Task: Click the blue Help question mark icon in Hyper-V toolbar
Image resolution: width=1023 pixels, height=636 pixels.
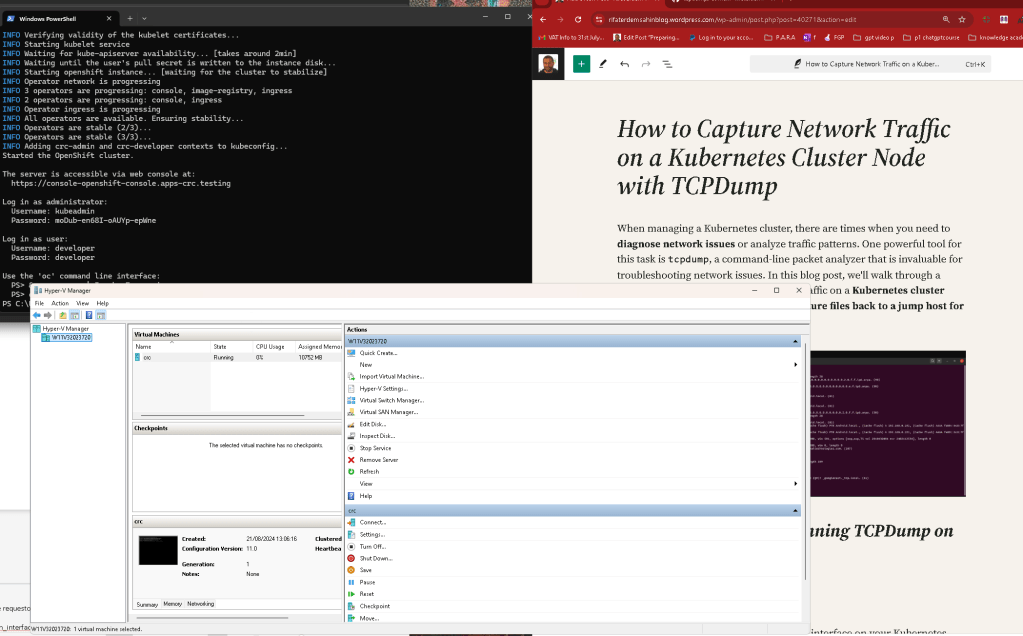Action: [x=89, y=315]
